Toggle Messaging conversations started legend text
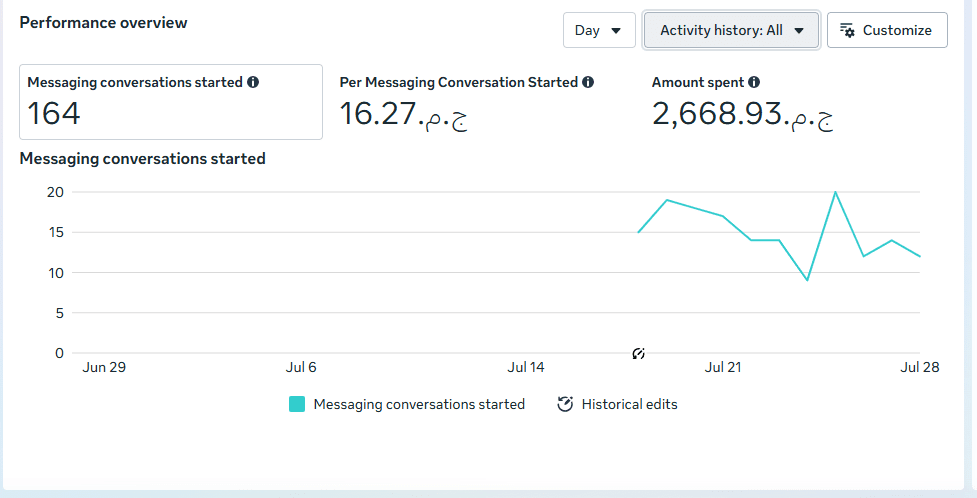Image resolution: width=977 pixels, height=498 pixels. (x=419, y=404)
